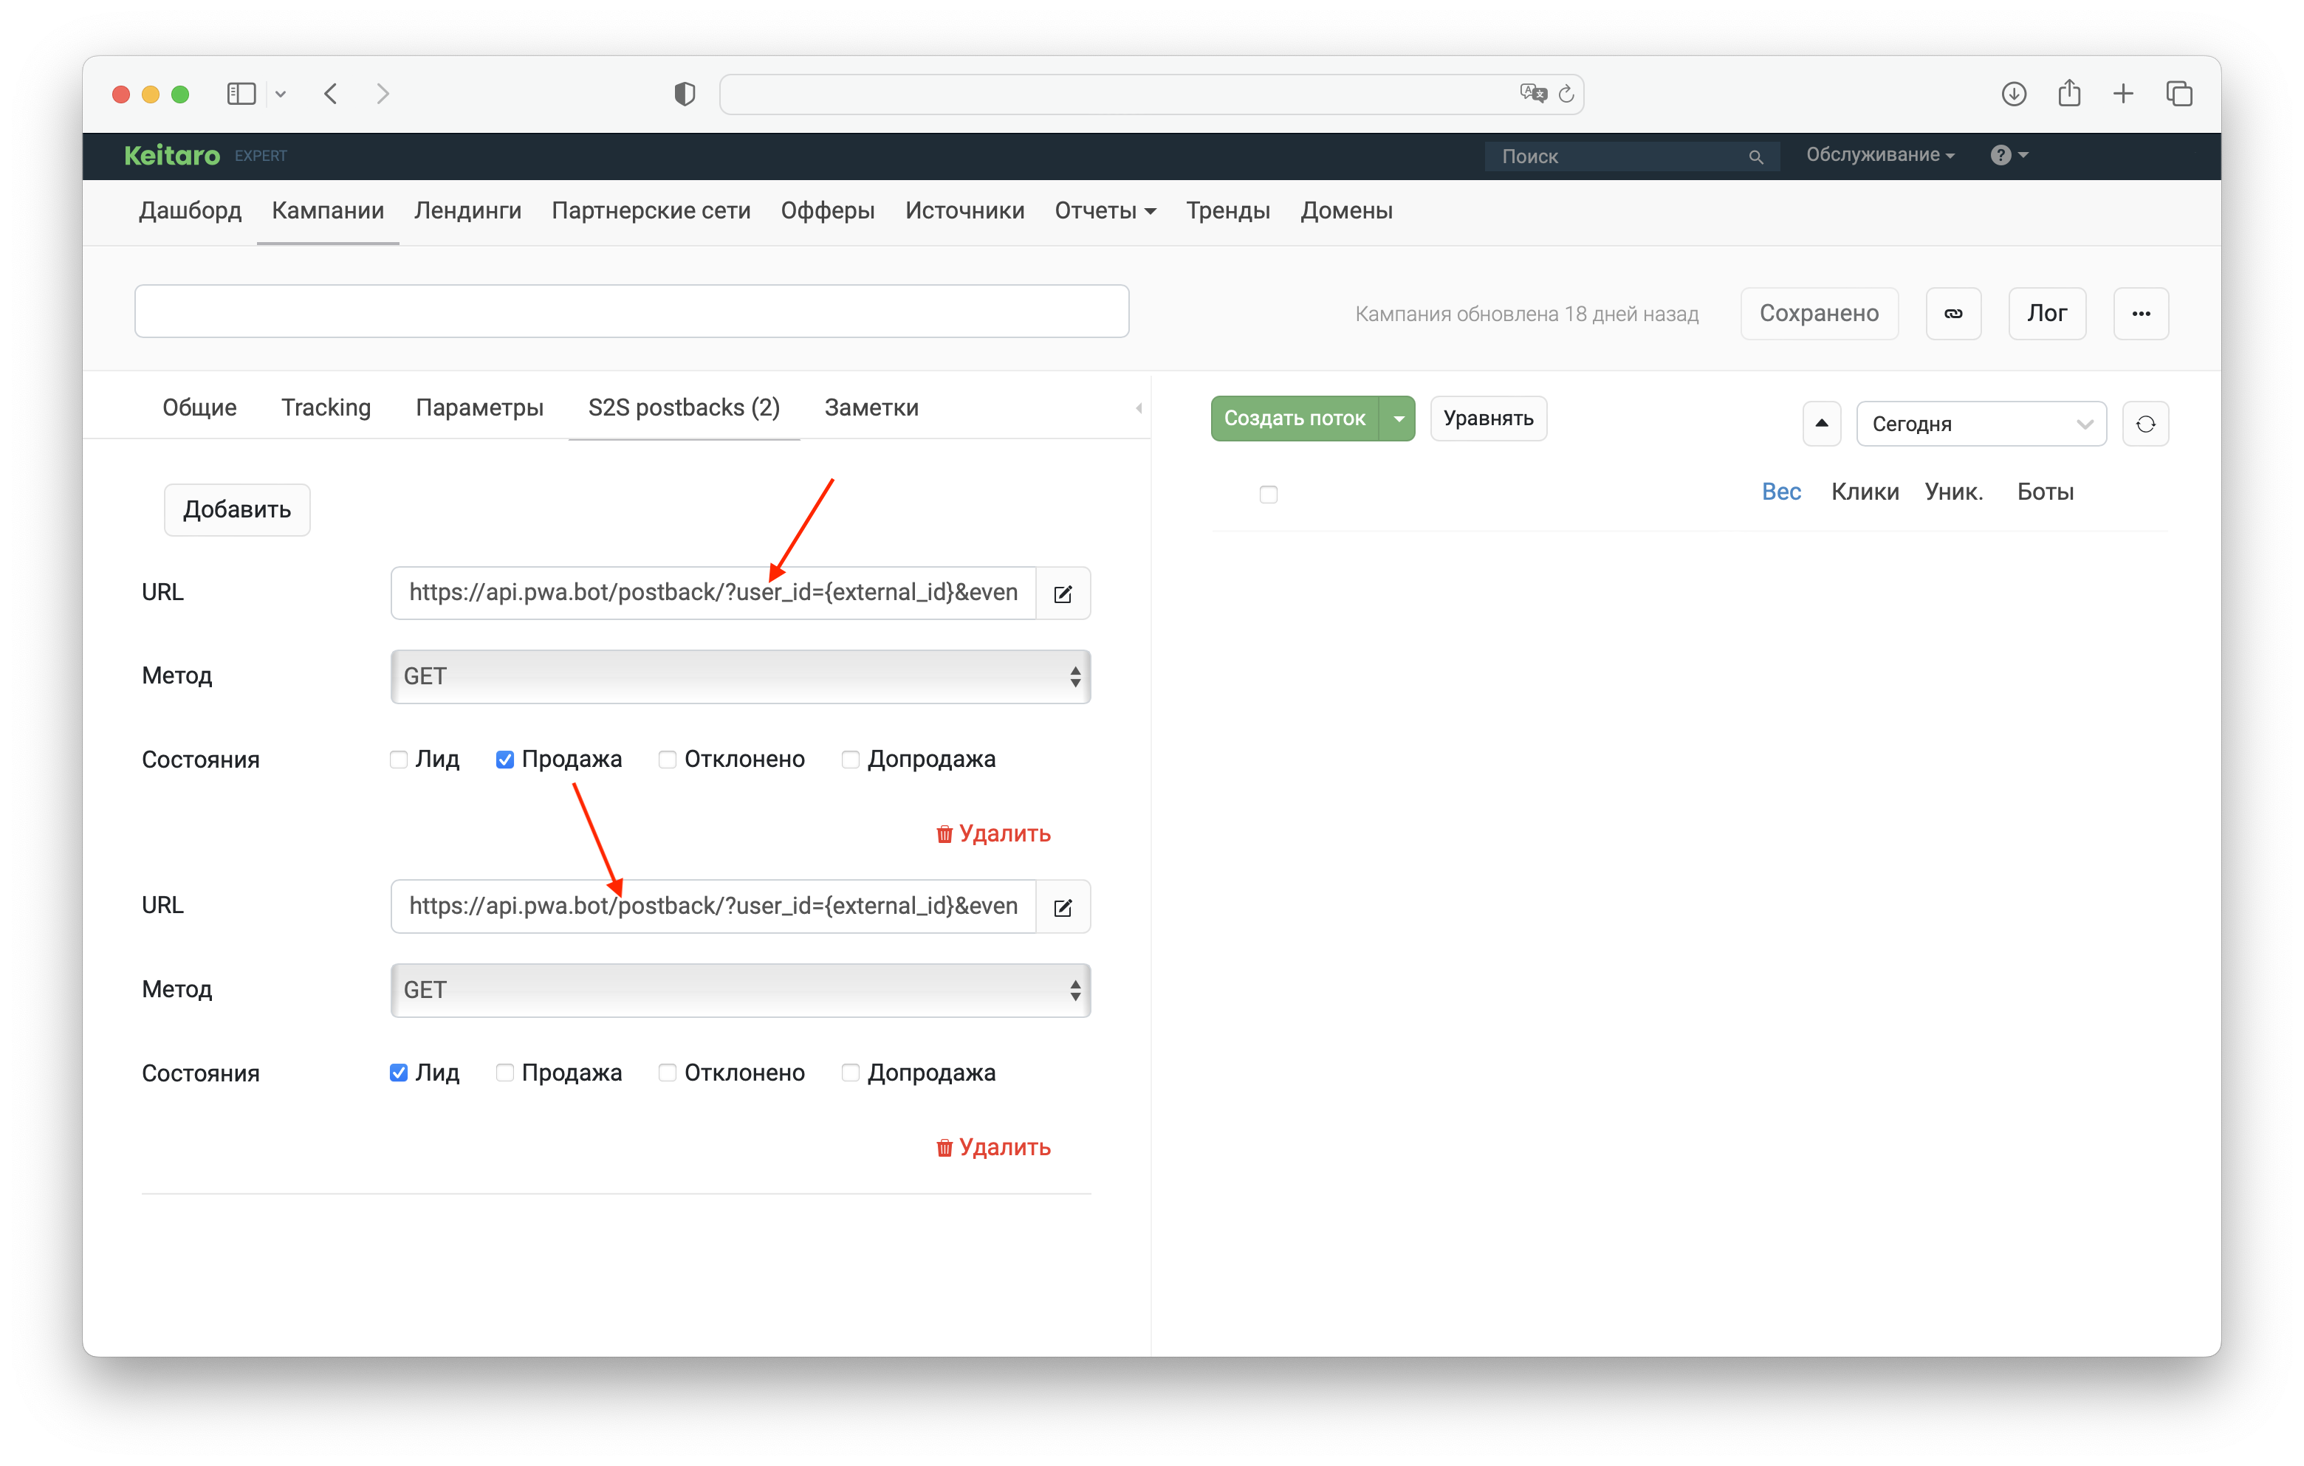This screenshot has width=2304, height=1466.
Task: Switch to the Параметры tab
Action: click(479, 408)
